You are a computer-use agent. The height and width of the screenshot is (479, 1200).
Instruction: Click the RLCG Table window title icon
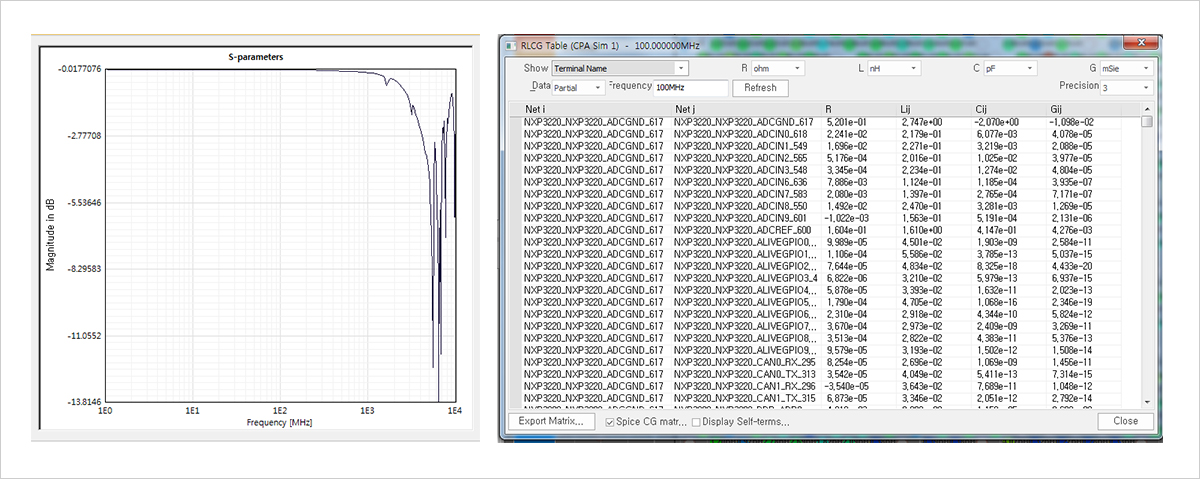coord(511,45)
